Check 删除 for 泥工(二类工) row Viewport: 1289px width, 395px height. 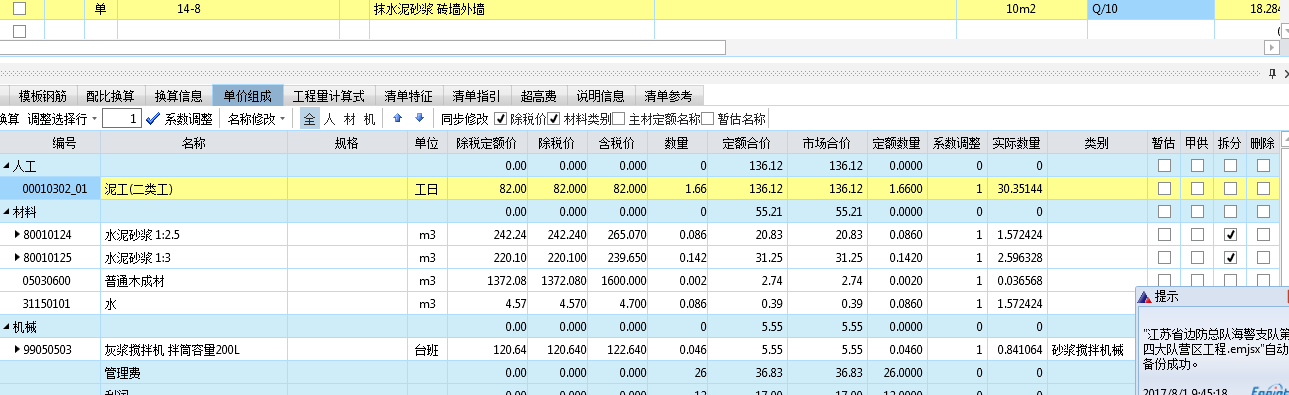click(1262, 188)
